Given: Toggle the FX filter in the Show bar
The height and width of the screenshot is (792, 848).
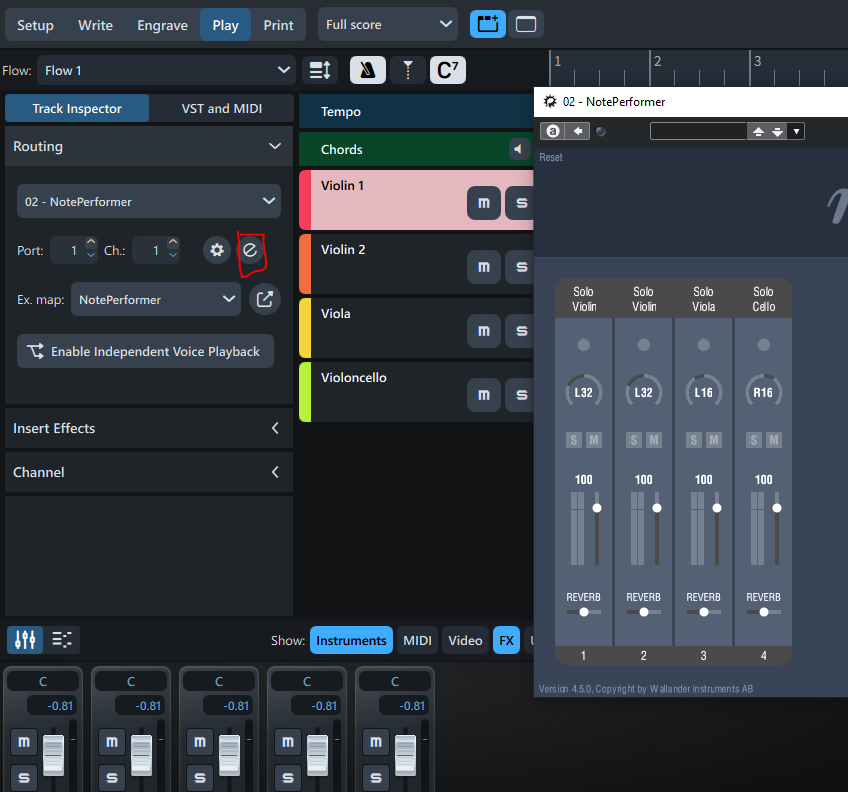Looking at the screenshot, I should tap(506, 639).
